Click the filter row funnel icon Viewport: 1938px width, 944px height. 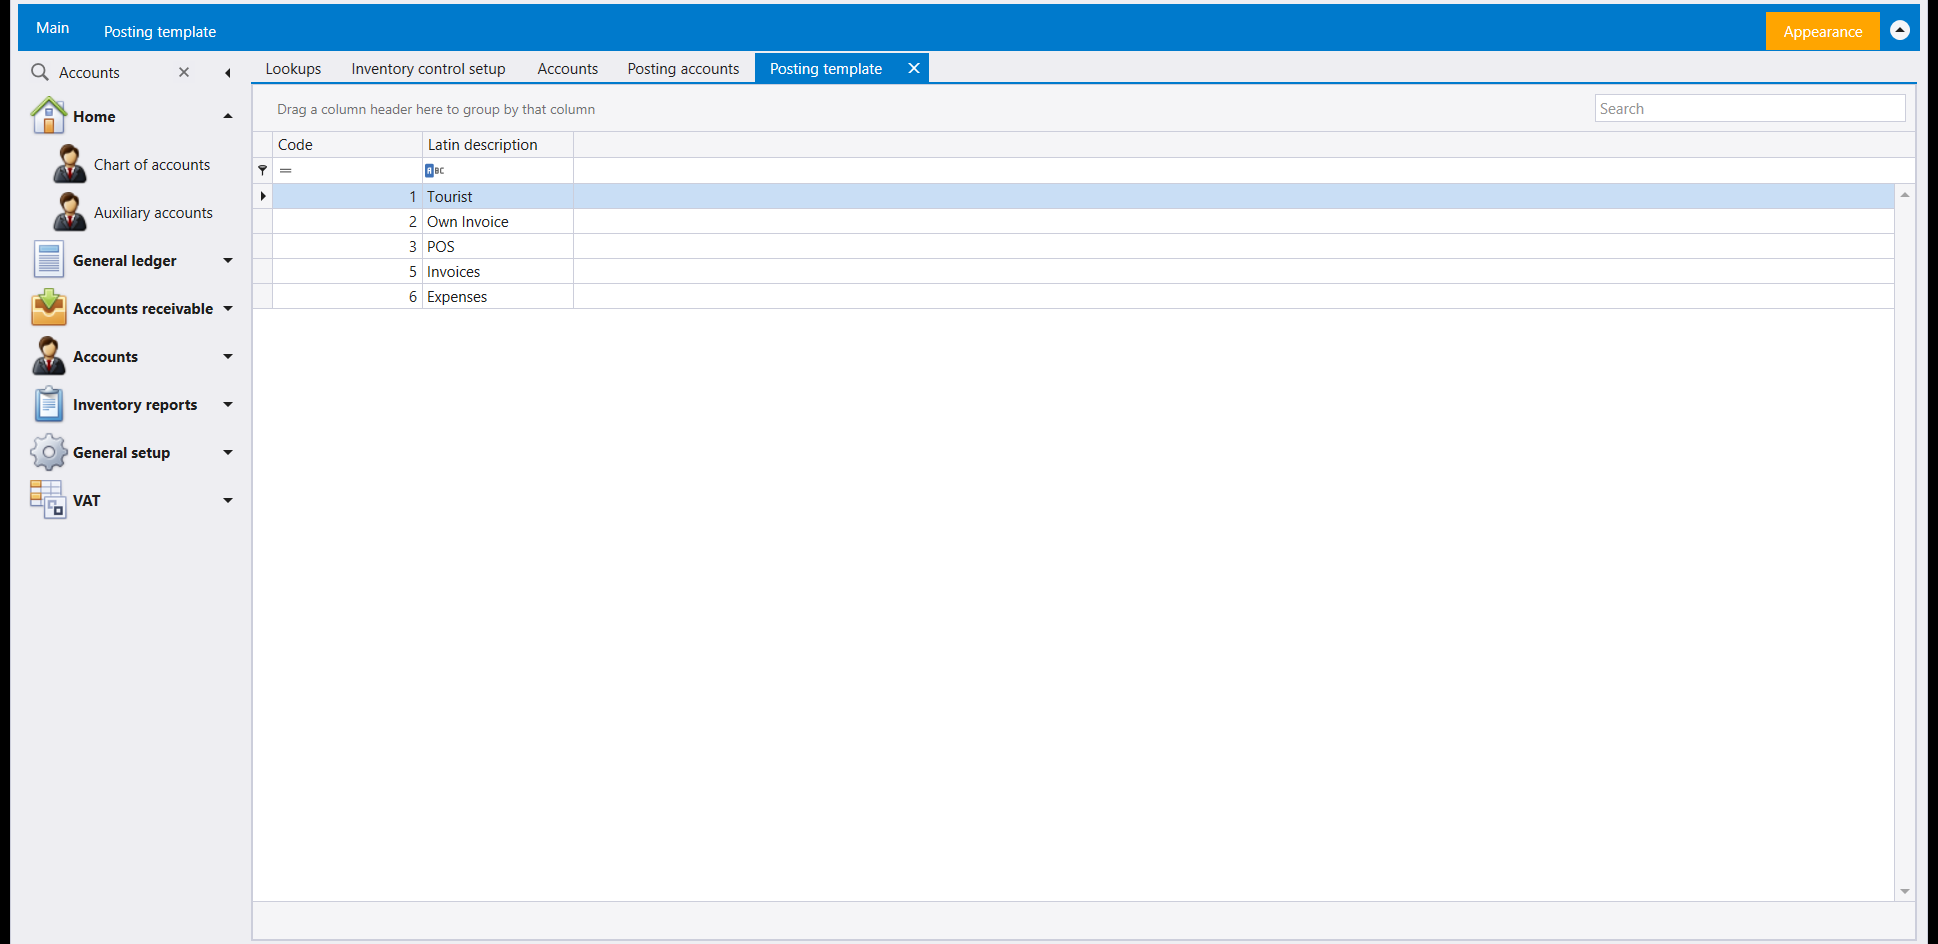tap(263, 170)
